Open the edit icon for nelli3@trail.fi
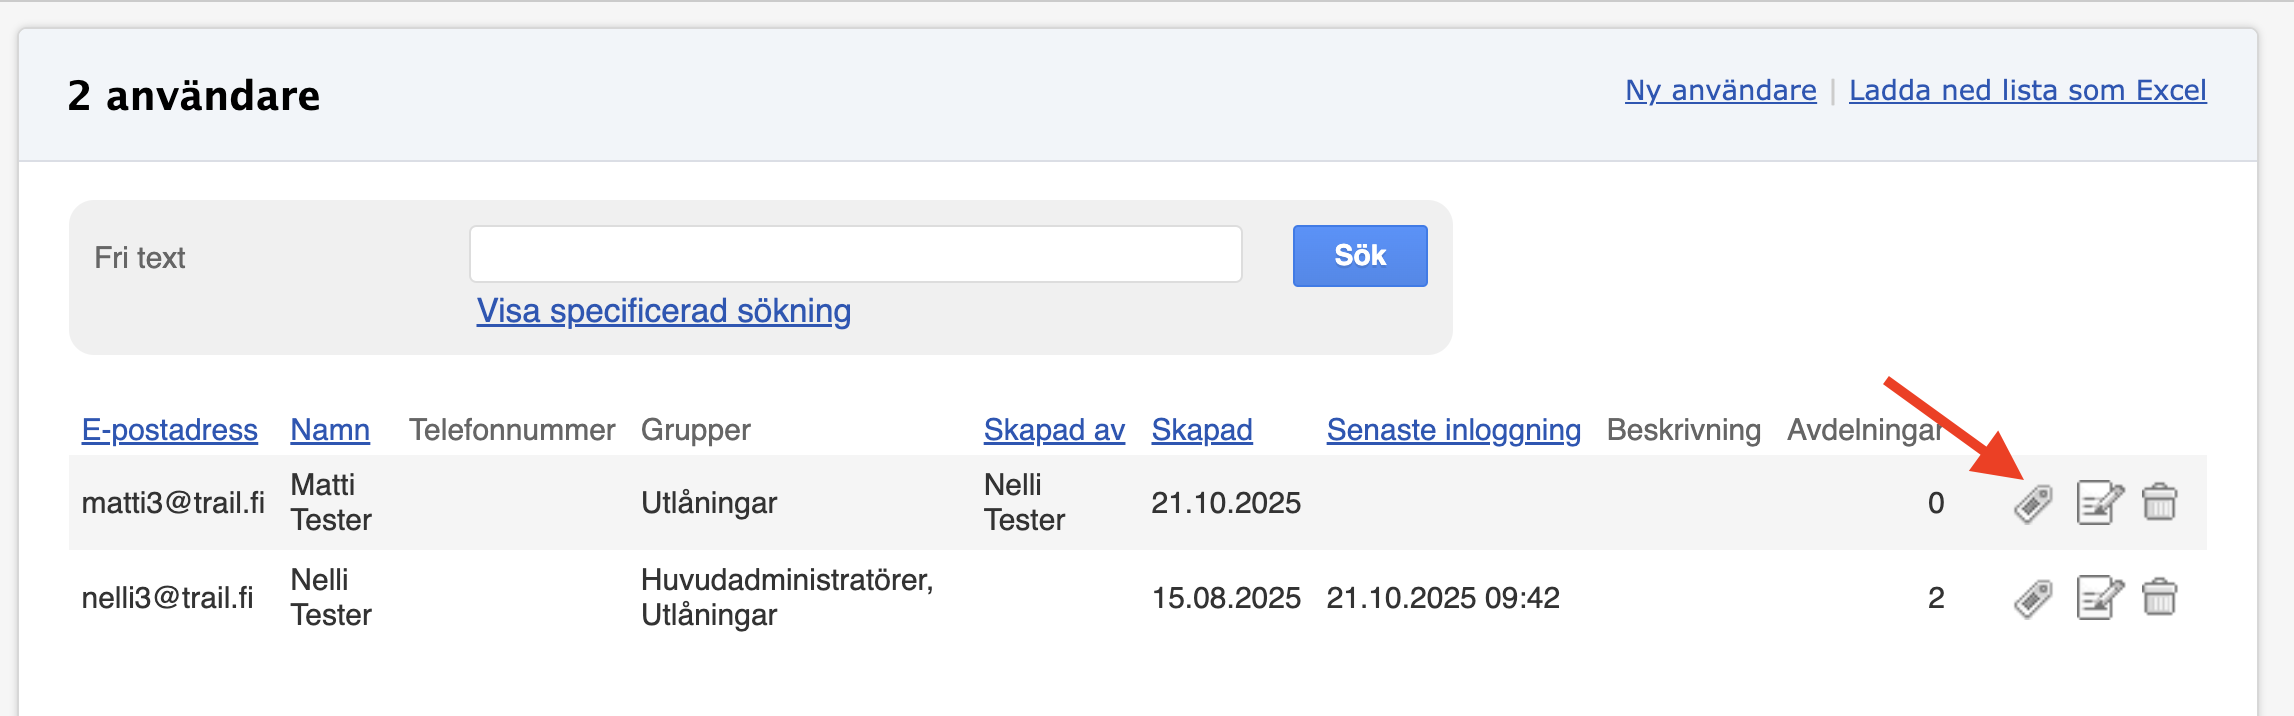Viewport: 2294px width, 716px height. [x=2100, y=598]
